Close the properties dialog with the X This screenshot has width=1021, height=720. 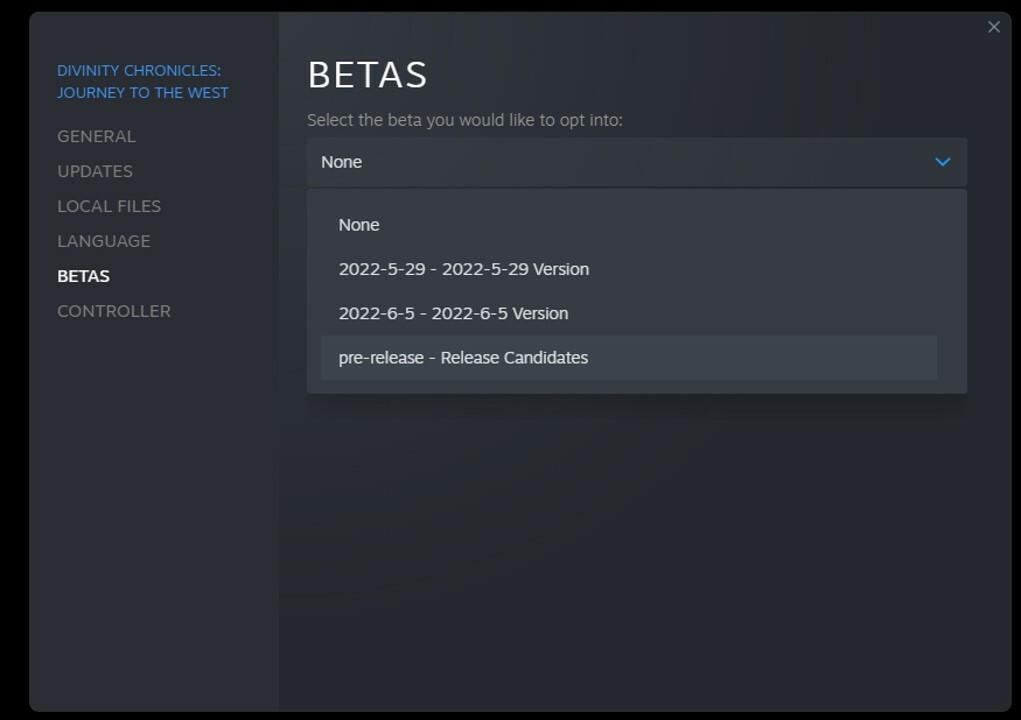coord(993,27)
